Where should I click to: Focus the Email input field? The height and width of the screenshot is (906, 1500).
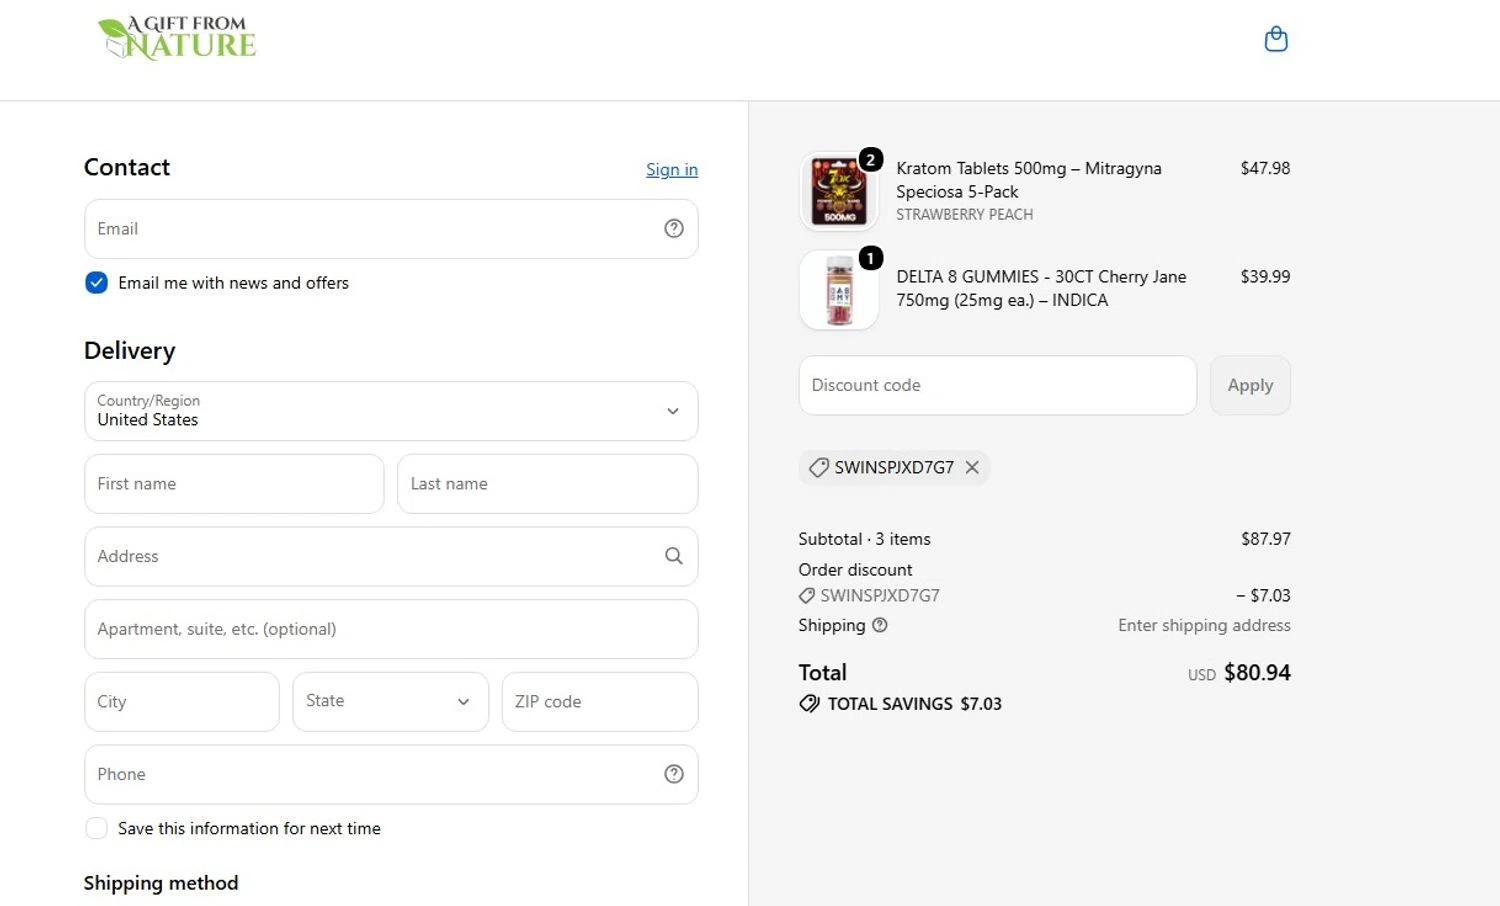pos(391,229)
